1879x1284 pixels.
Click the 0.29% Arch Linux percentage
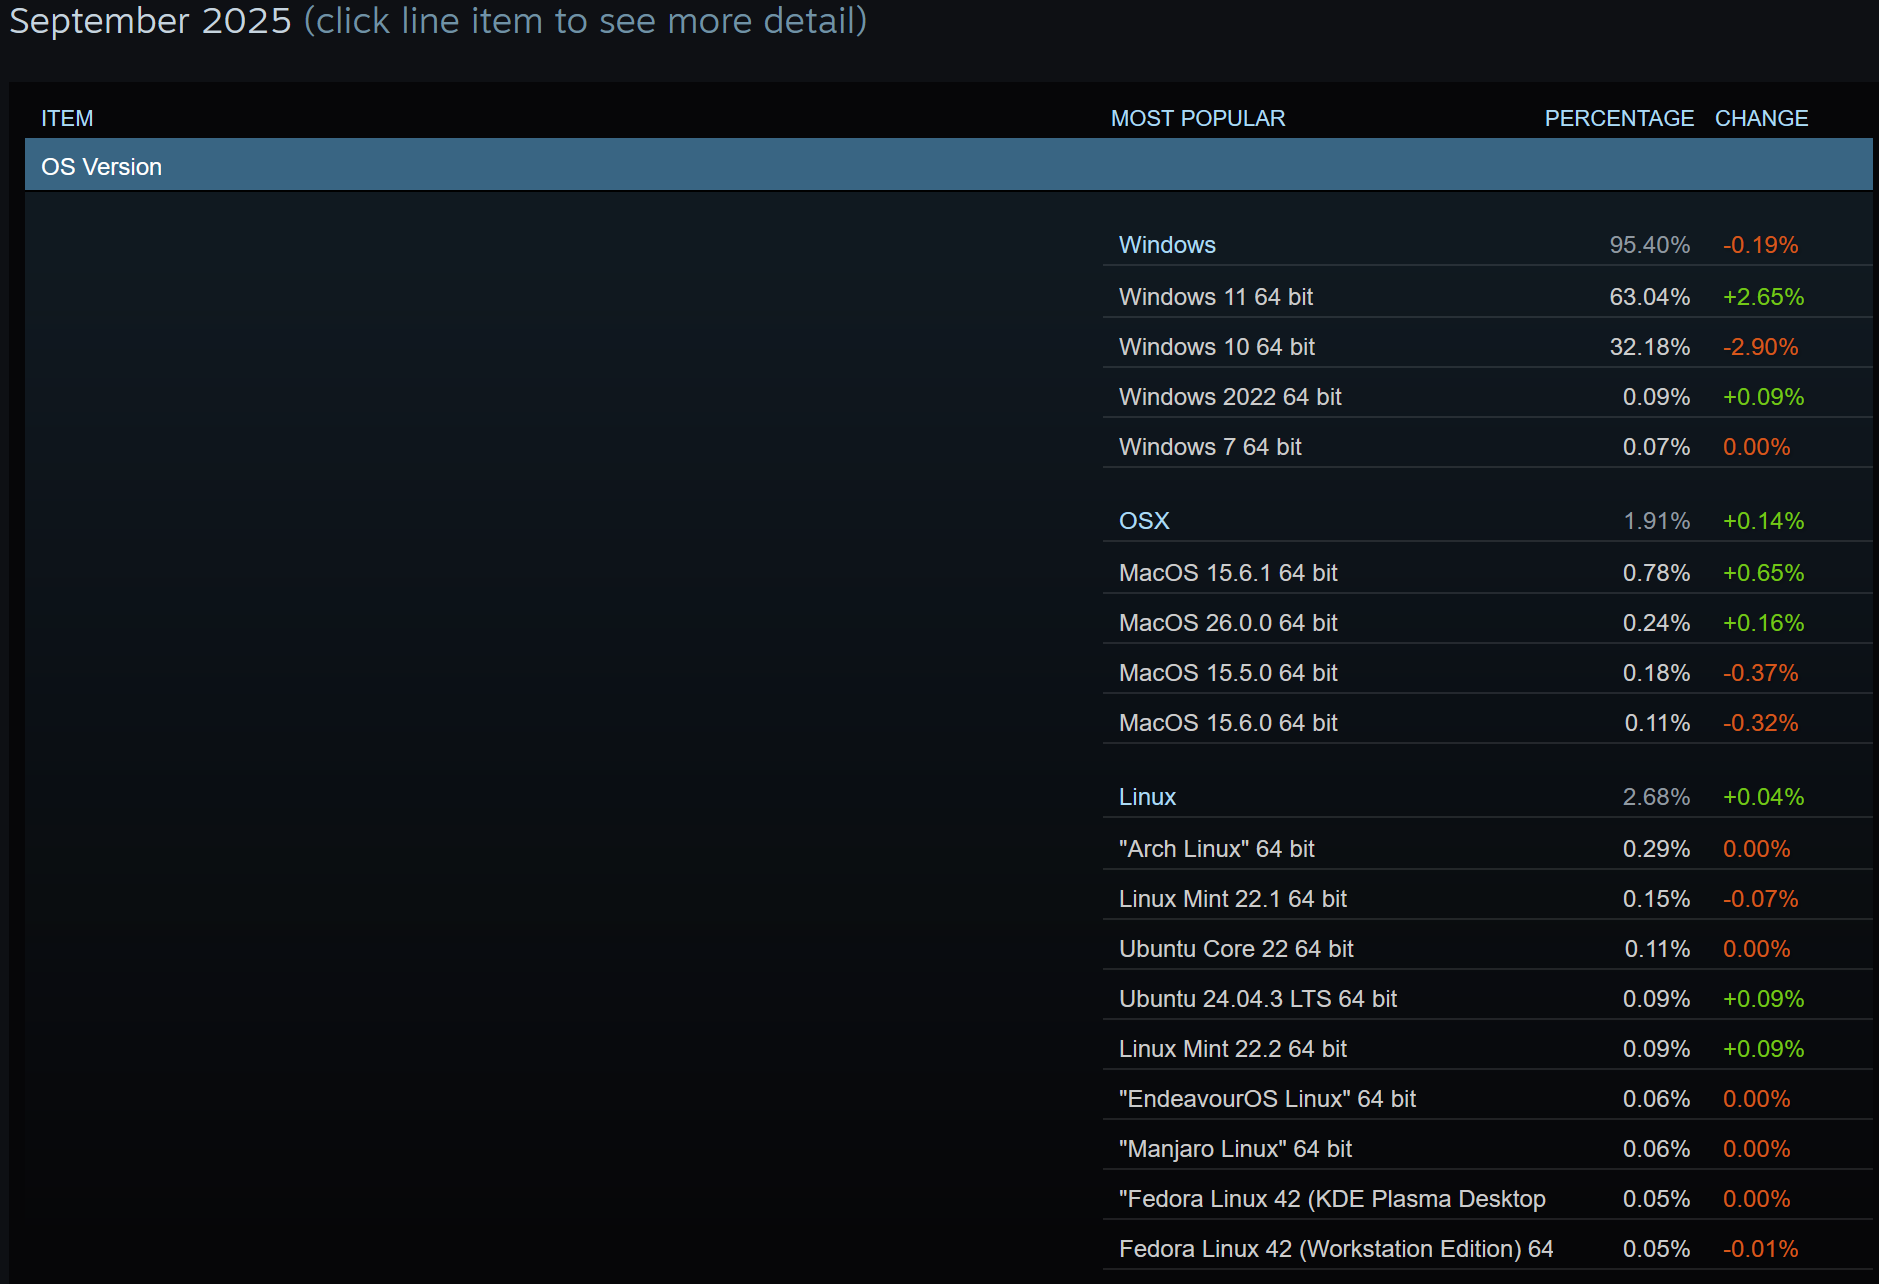point(1657,849)
